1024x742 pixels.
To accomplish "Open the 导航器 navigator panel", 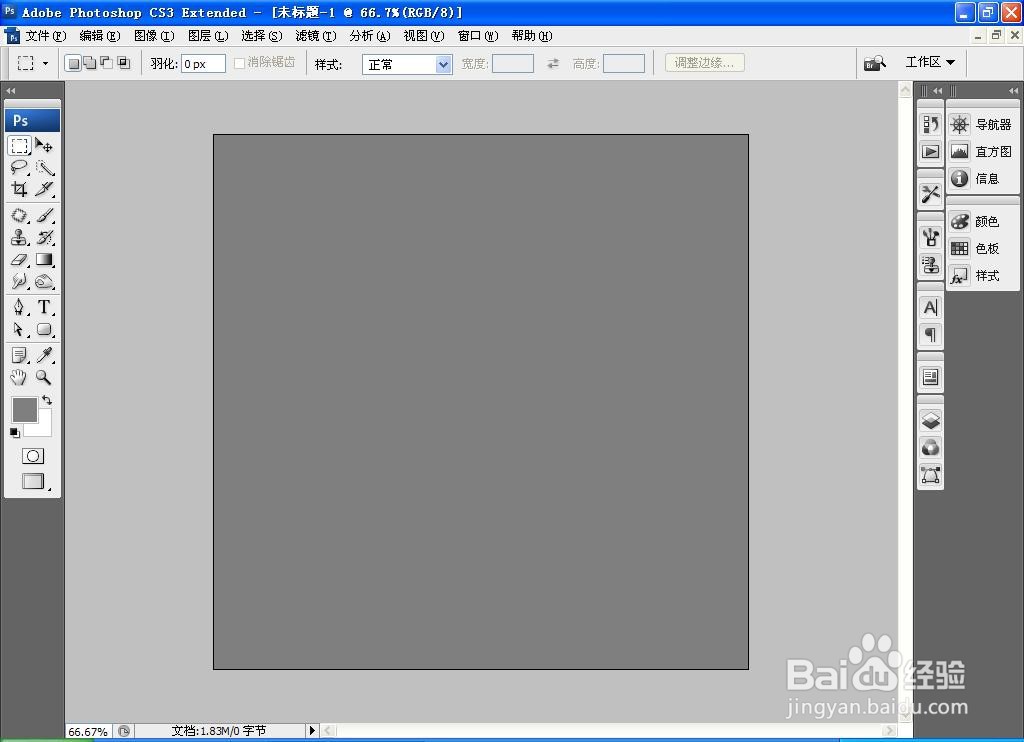I will (x=981, y=124).
